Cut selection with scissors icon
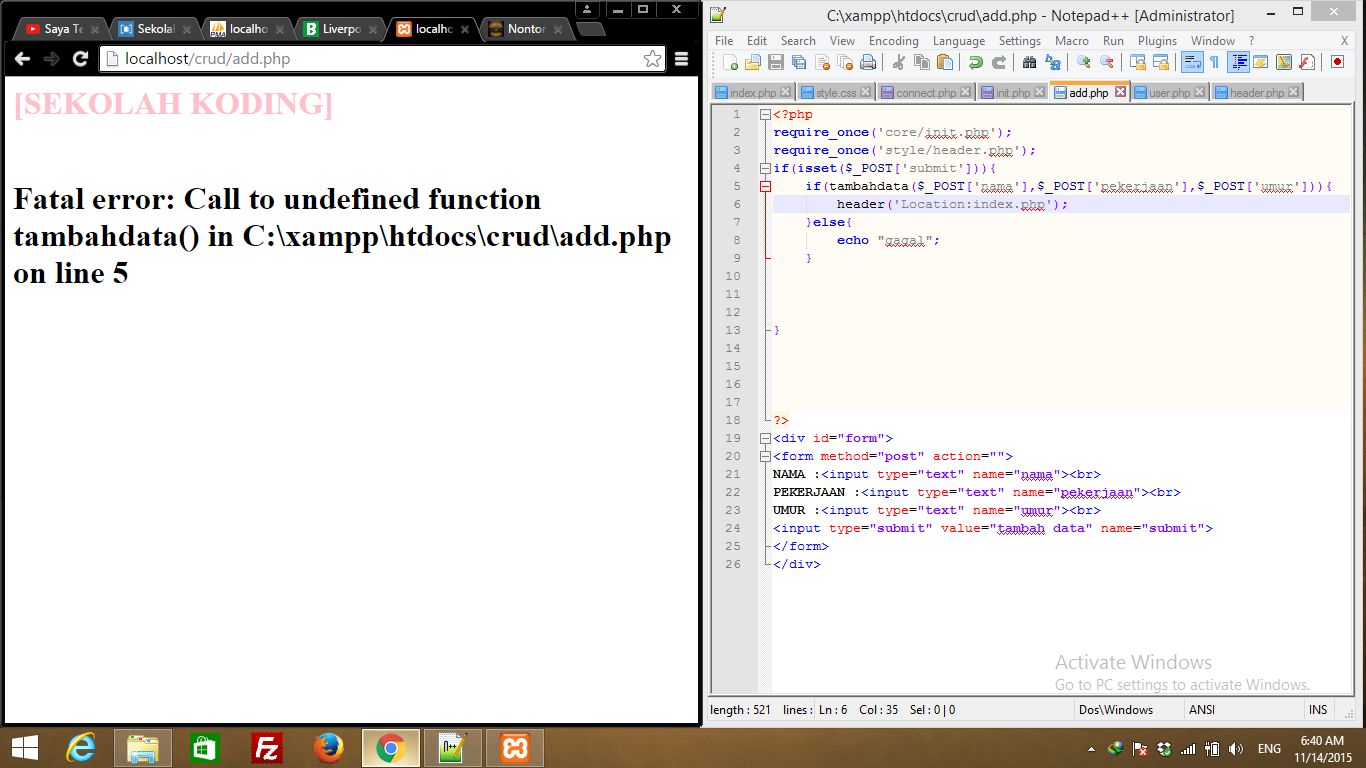Viewport: 1366px width, 768px height. click(x=898, y=62)
